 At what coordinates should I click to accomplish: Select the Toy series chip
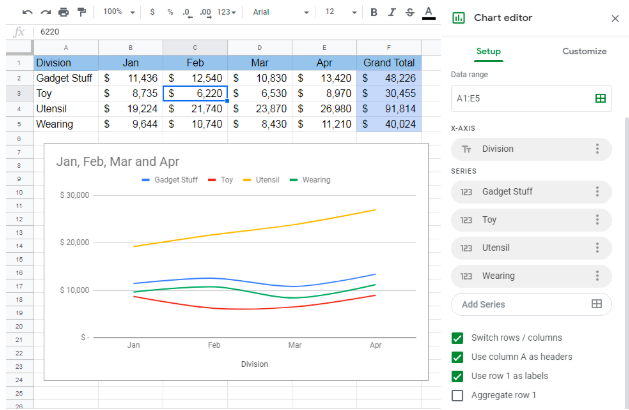tap(531, 219)
